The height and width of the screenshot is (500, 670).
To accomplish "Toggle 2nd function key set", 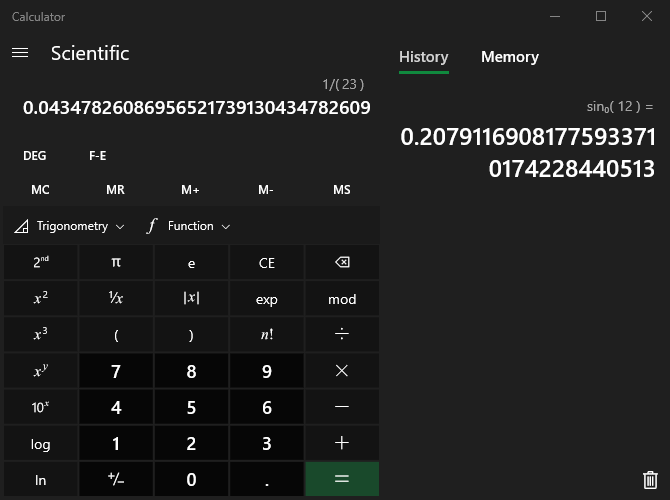I will 41,263.
